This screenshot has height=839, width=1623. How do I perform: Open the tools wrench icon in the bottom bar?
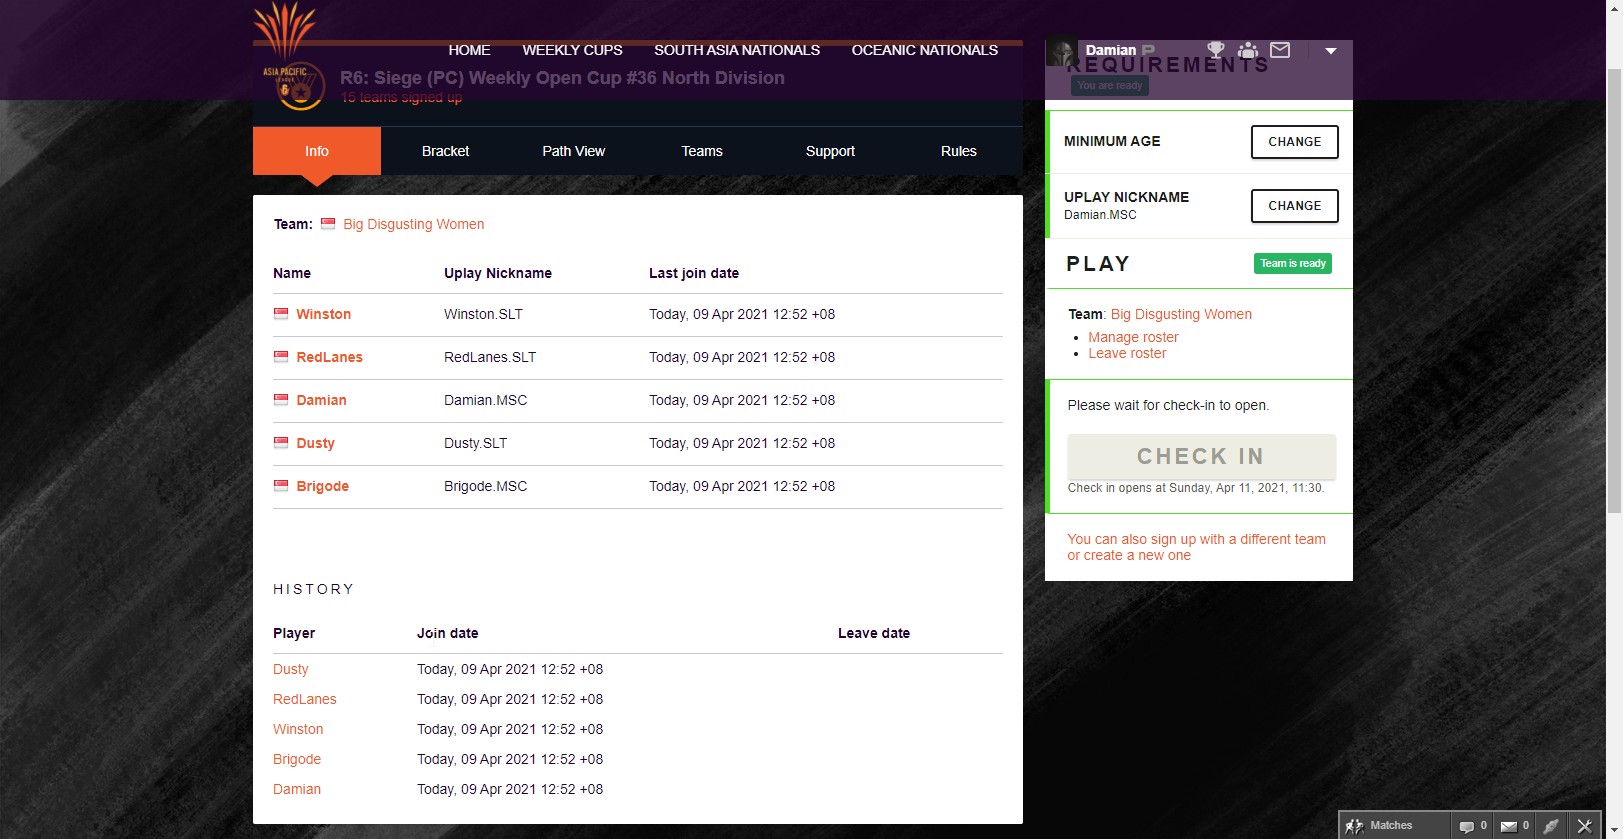tap(1584, 826)
